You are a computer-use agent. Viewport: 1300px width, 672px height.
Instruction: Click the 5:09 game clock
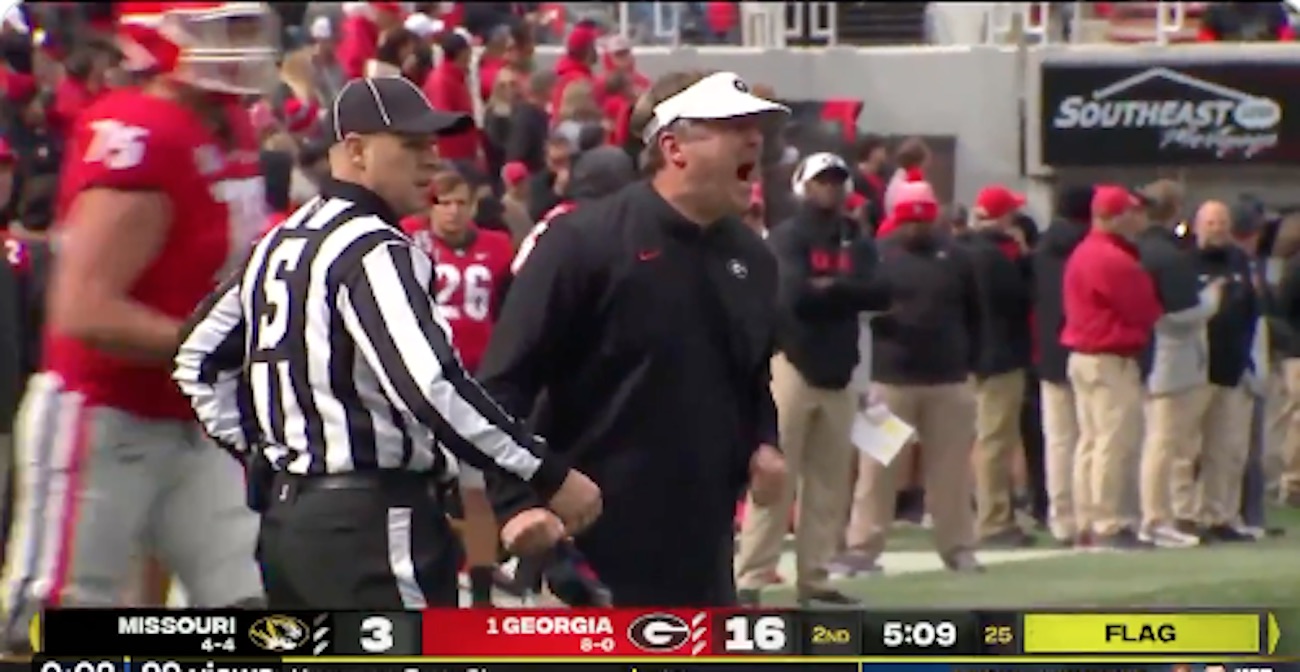click(905, 633)
